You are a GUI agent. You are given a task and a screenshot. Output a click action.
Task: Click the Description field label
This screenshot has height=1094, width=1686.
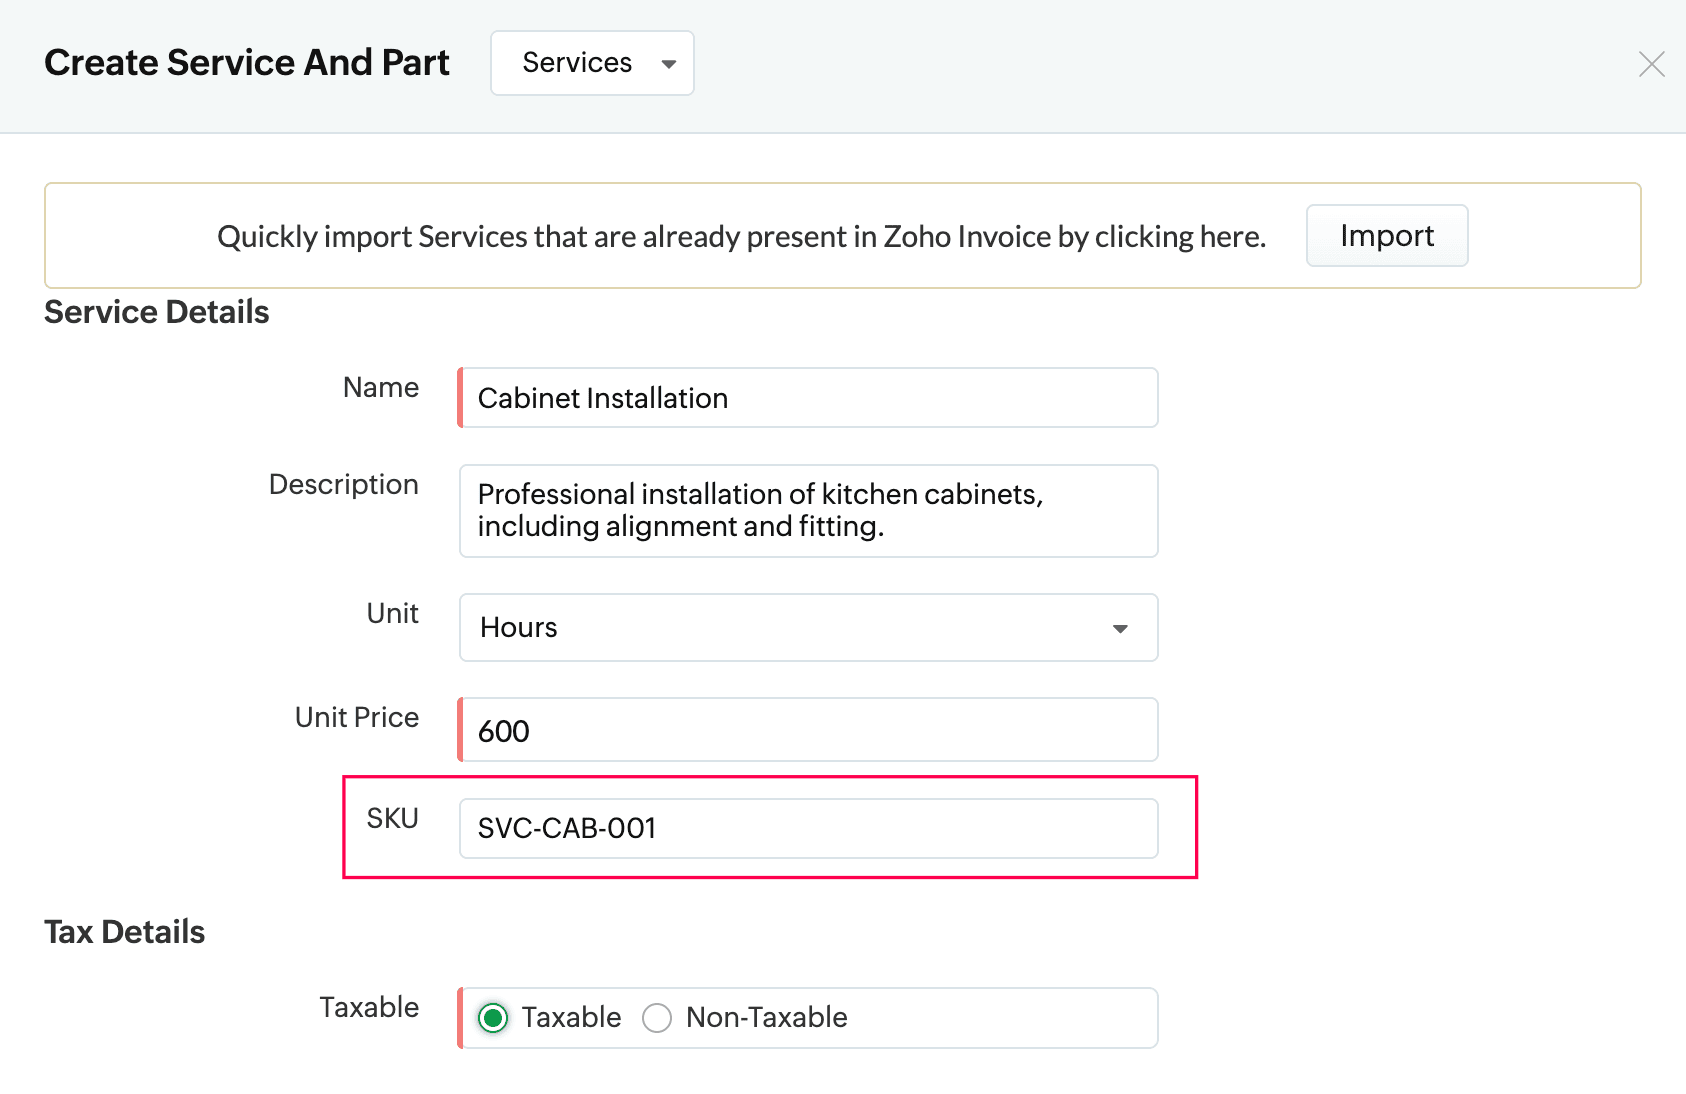pyautogui.click(x=343, y=485)
